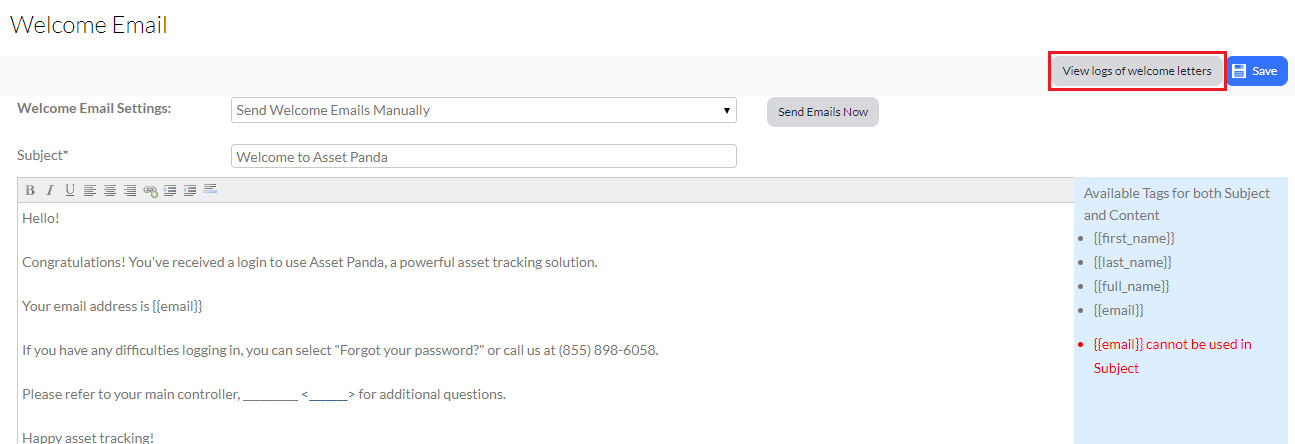Click the {{full_name}} tag in sidebar
Image resolution: width=1295 pixels, height=444 pixels.
tap(1133, 286)
